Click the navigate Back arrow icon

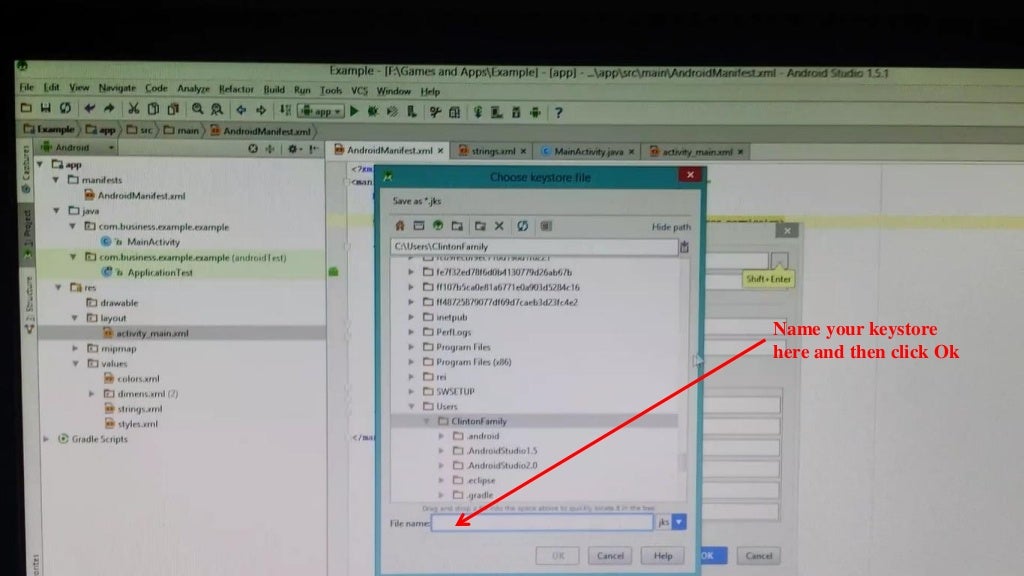coord(241,110)
